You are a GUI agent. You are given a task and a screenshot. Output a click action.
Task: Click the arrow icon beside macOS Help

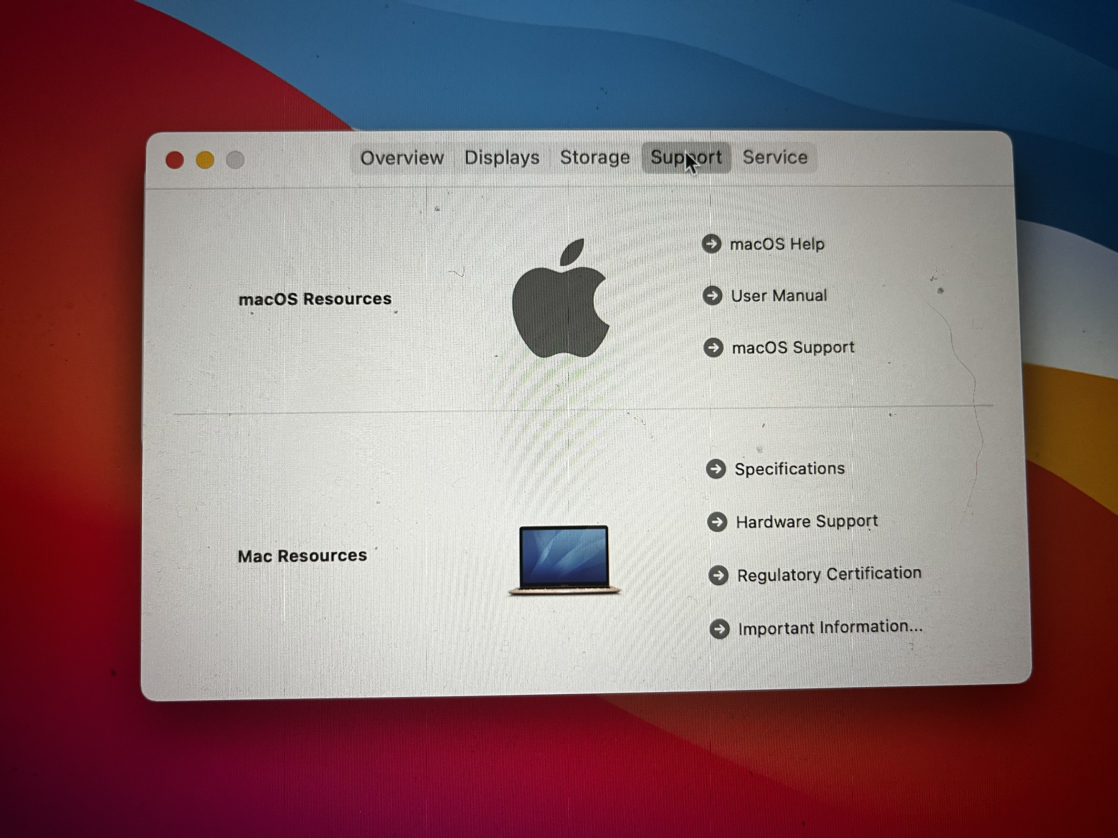click(711, 244)
